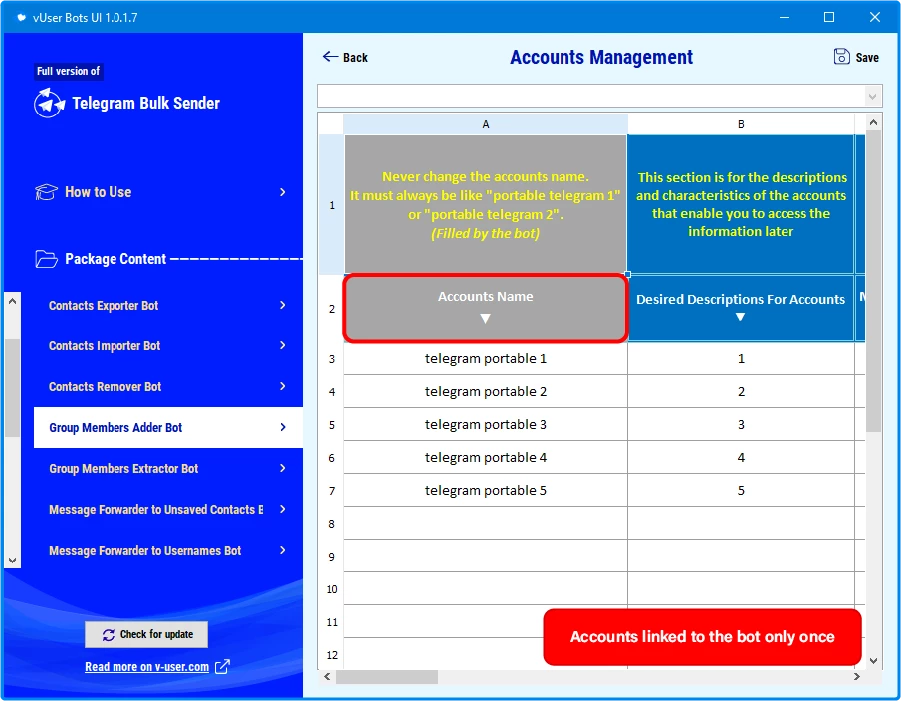Click the Back button label
Viewport: 901px width, 701px height.
tap(355, 57)
